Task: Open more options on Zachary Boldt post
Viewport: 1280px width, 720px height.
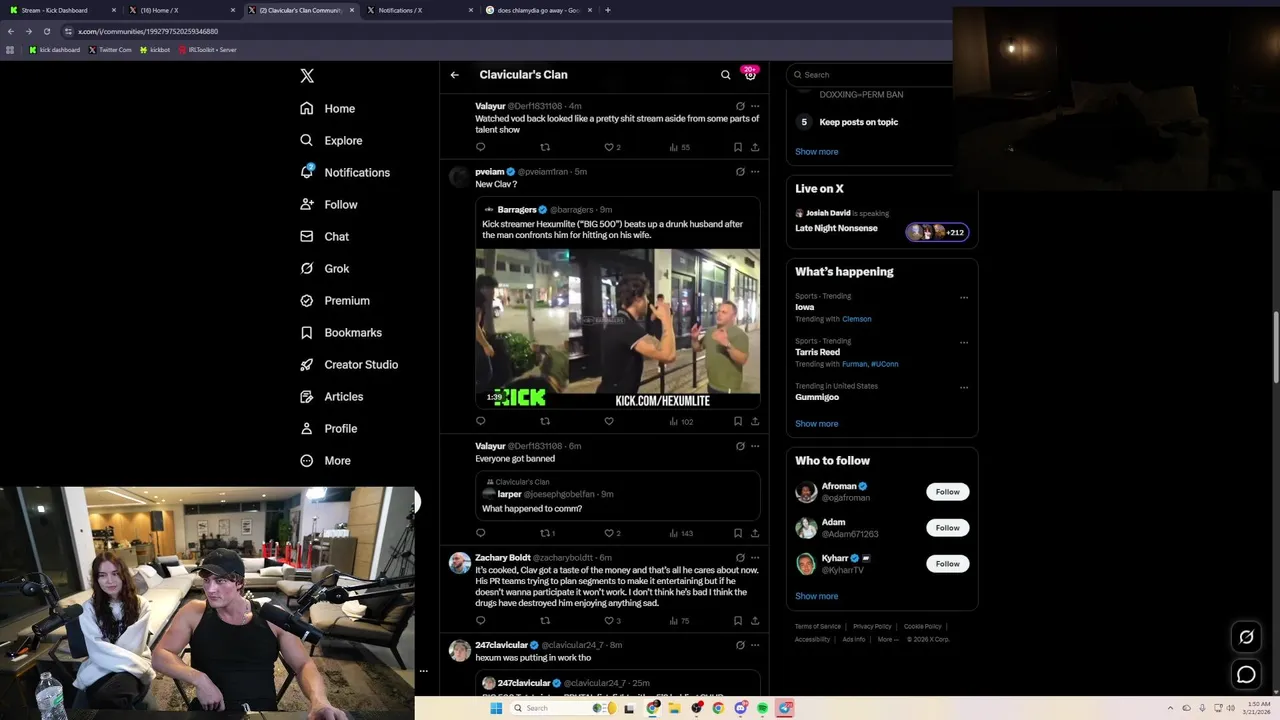Action: pyautogui.click(x=755, y=558)
